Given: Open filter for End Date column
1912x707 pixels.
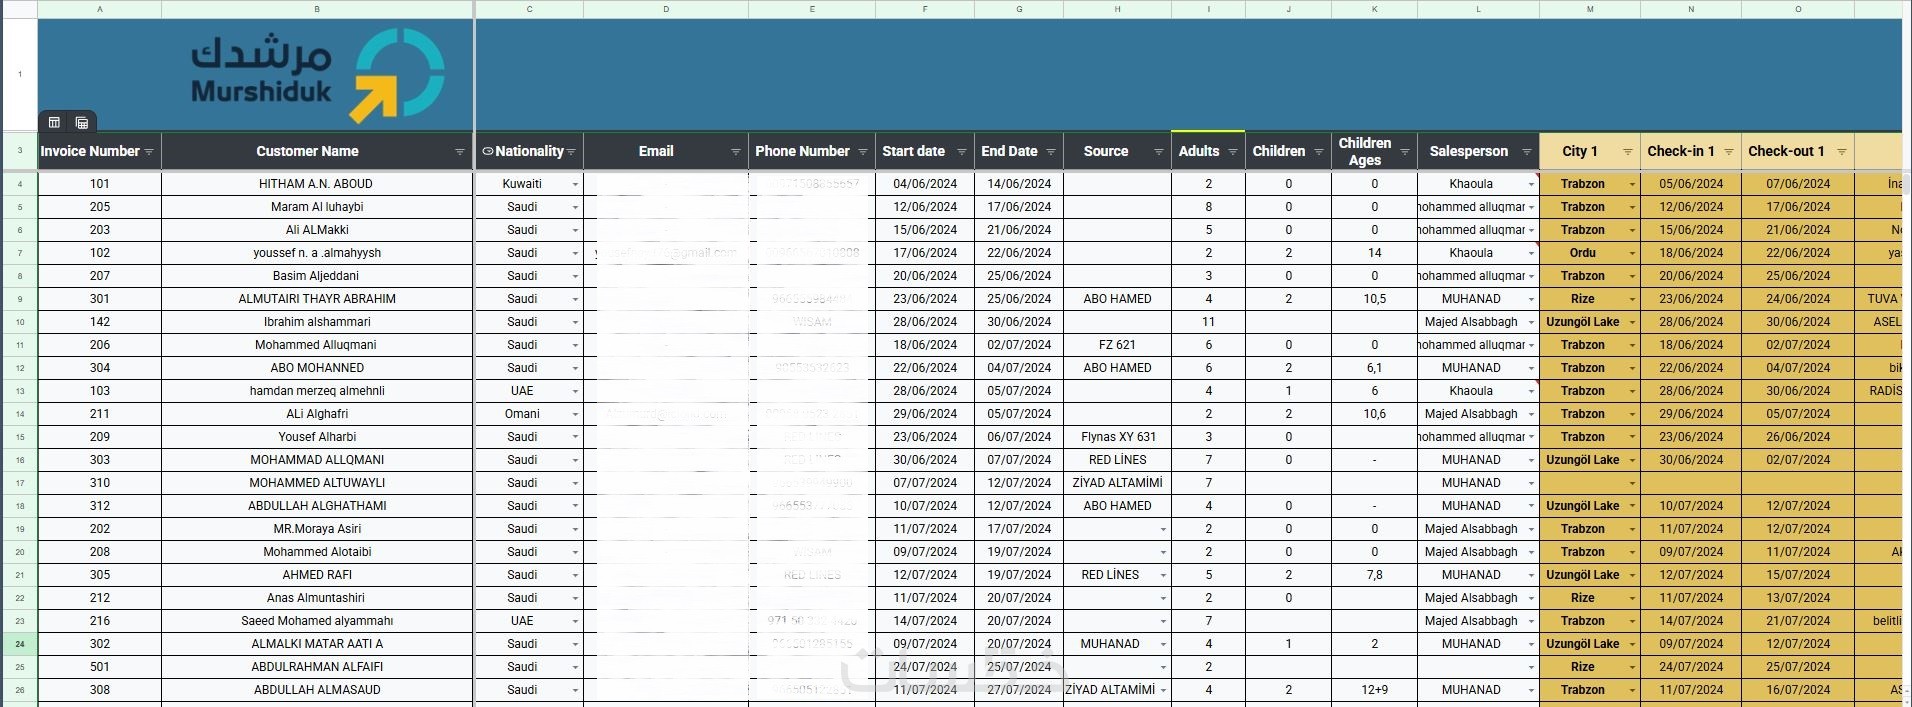Looking at the screenshot, I should [x=1051, y=152].
